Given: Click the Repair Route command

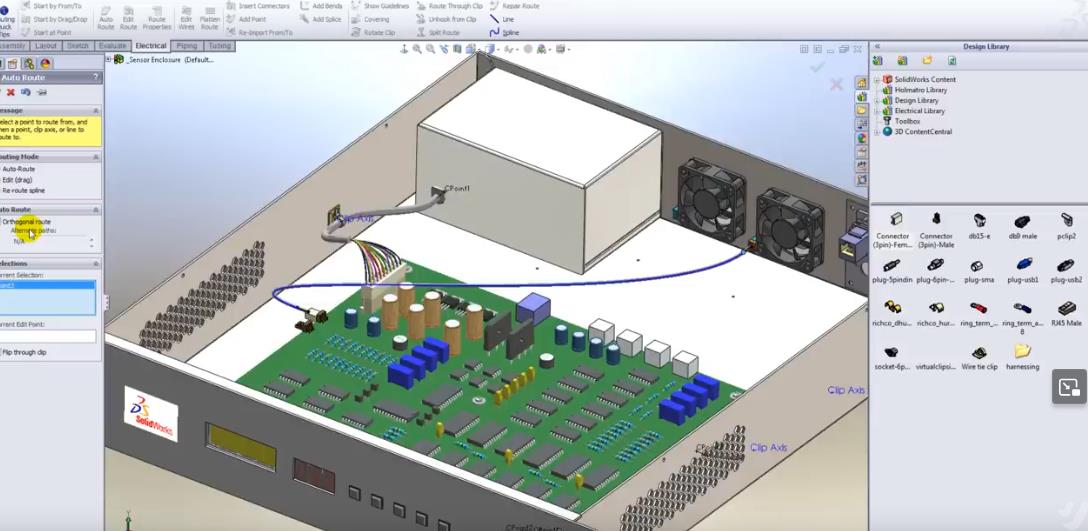Looking at the screenshot, I should click(x=514, y=6).
